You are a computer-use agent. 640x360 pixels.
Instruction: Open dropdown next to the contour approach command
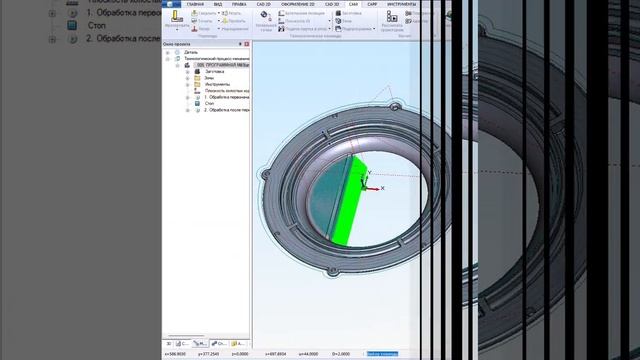(x=329, y=29)
